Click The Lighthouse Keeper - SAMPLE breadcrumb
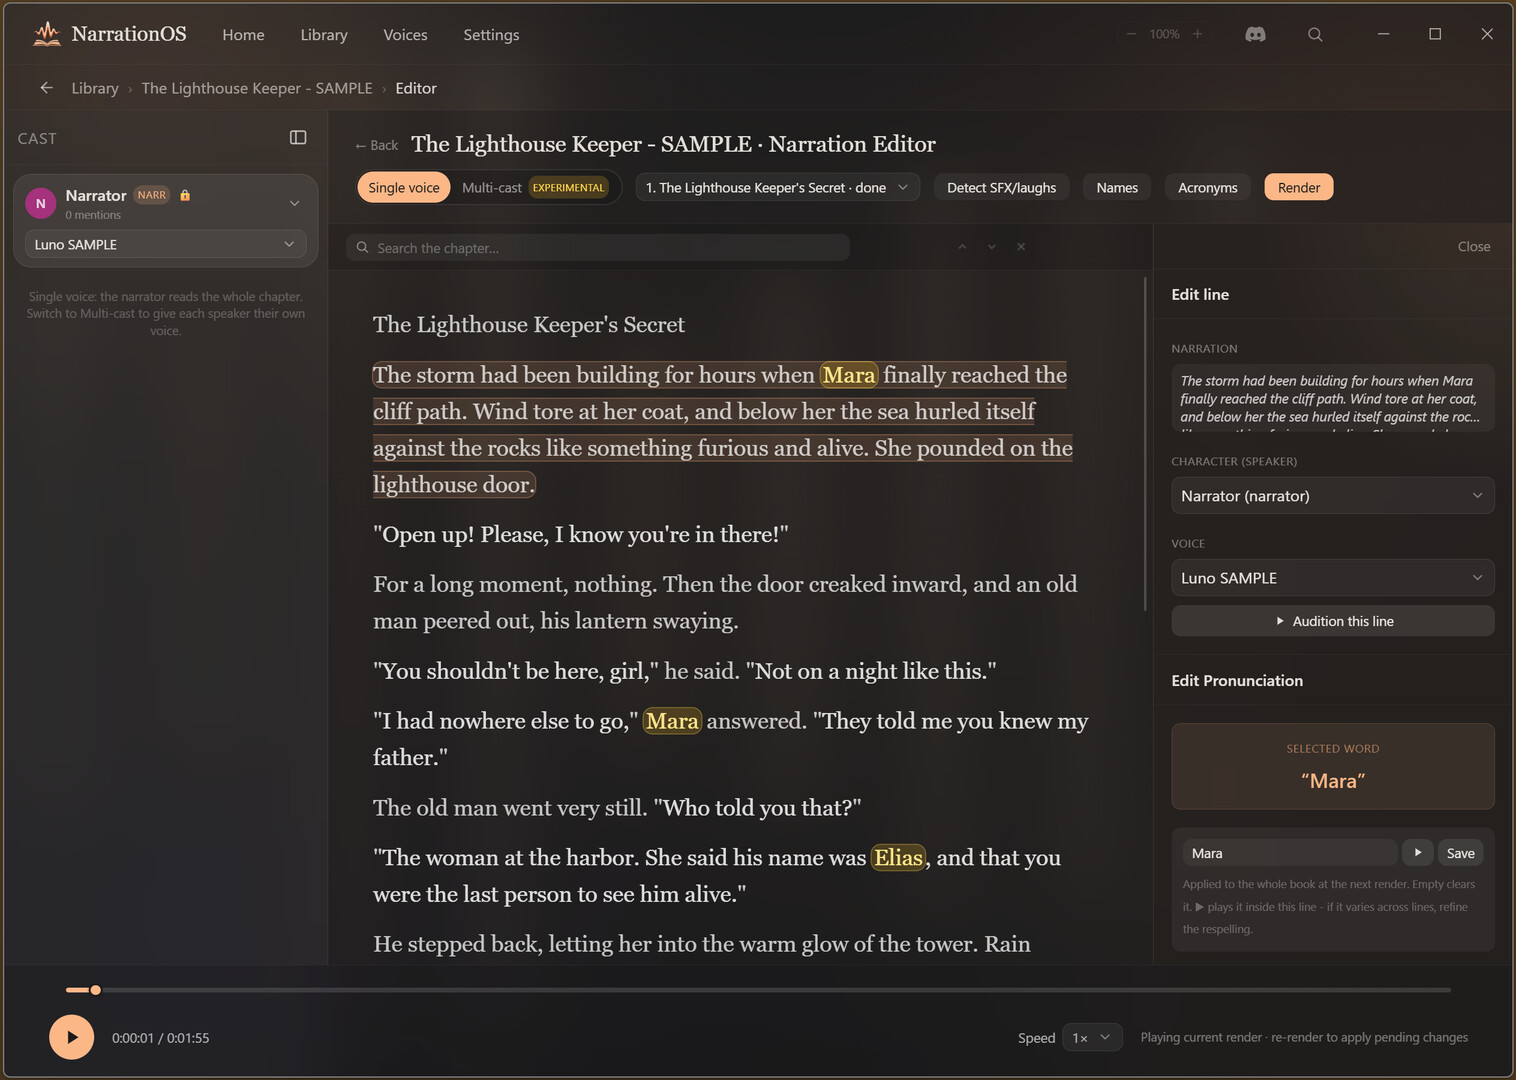The image size is (1516, 1080). tap(257, 88)
